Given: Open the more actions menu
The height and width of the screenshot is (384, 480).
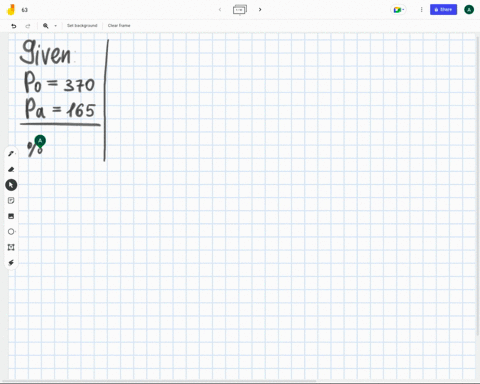Looking at the screenshot, I should (421, 10).
